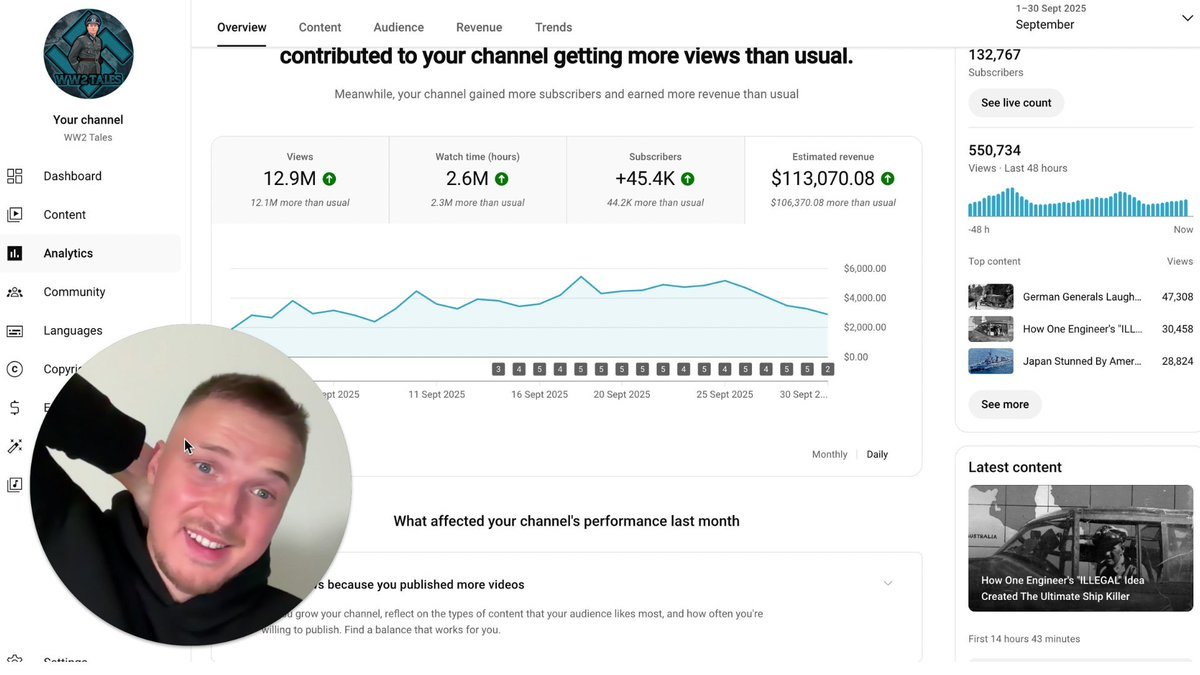The height and width of the screenshot is (675, 1200).
Task: Click the last video marker labeled 2
Action: coord(827,369)
